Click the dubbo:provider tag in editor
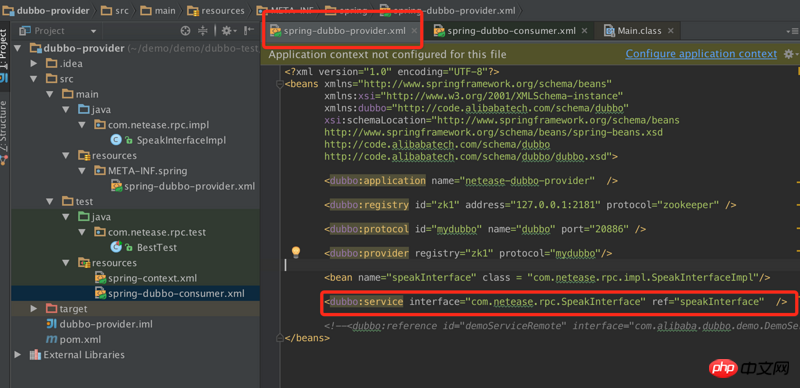800x388 pixels. pyautogui.click(x=369, y=253)
